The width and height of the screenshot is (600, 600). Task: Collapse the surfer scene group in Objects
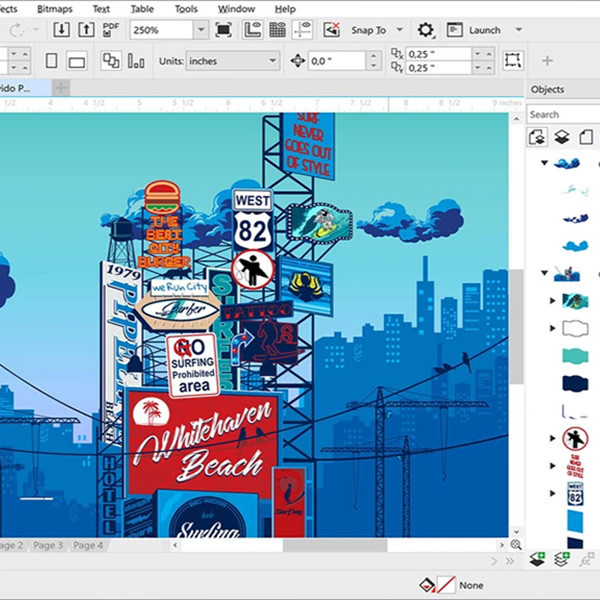544,273
